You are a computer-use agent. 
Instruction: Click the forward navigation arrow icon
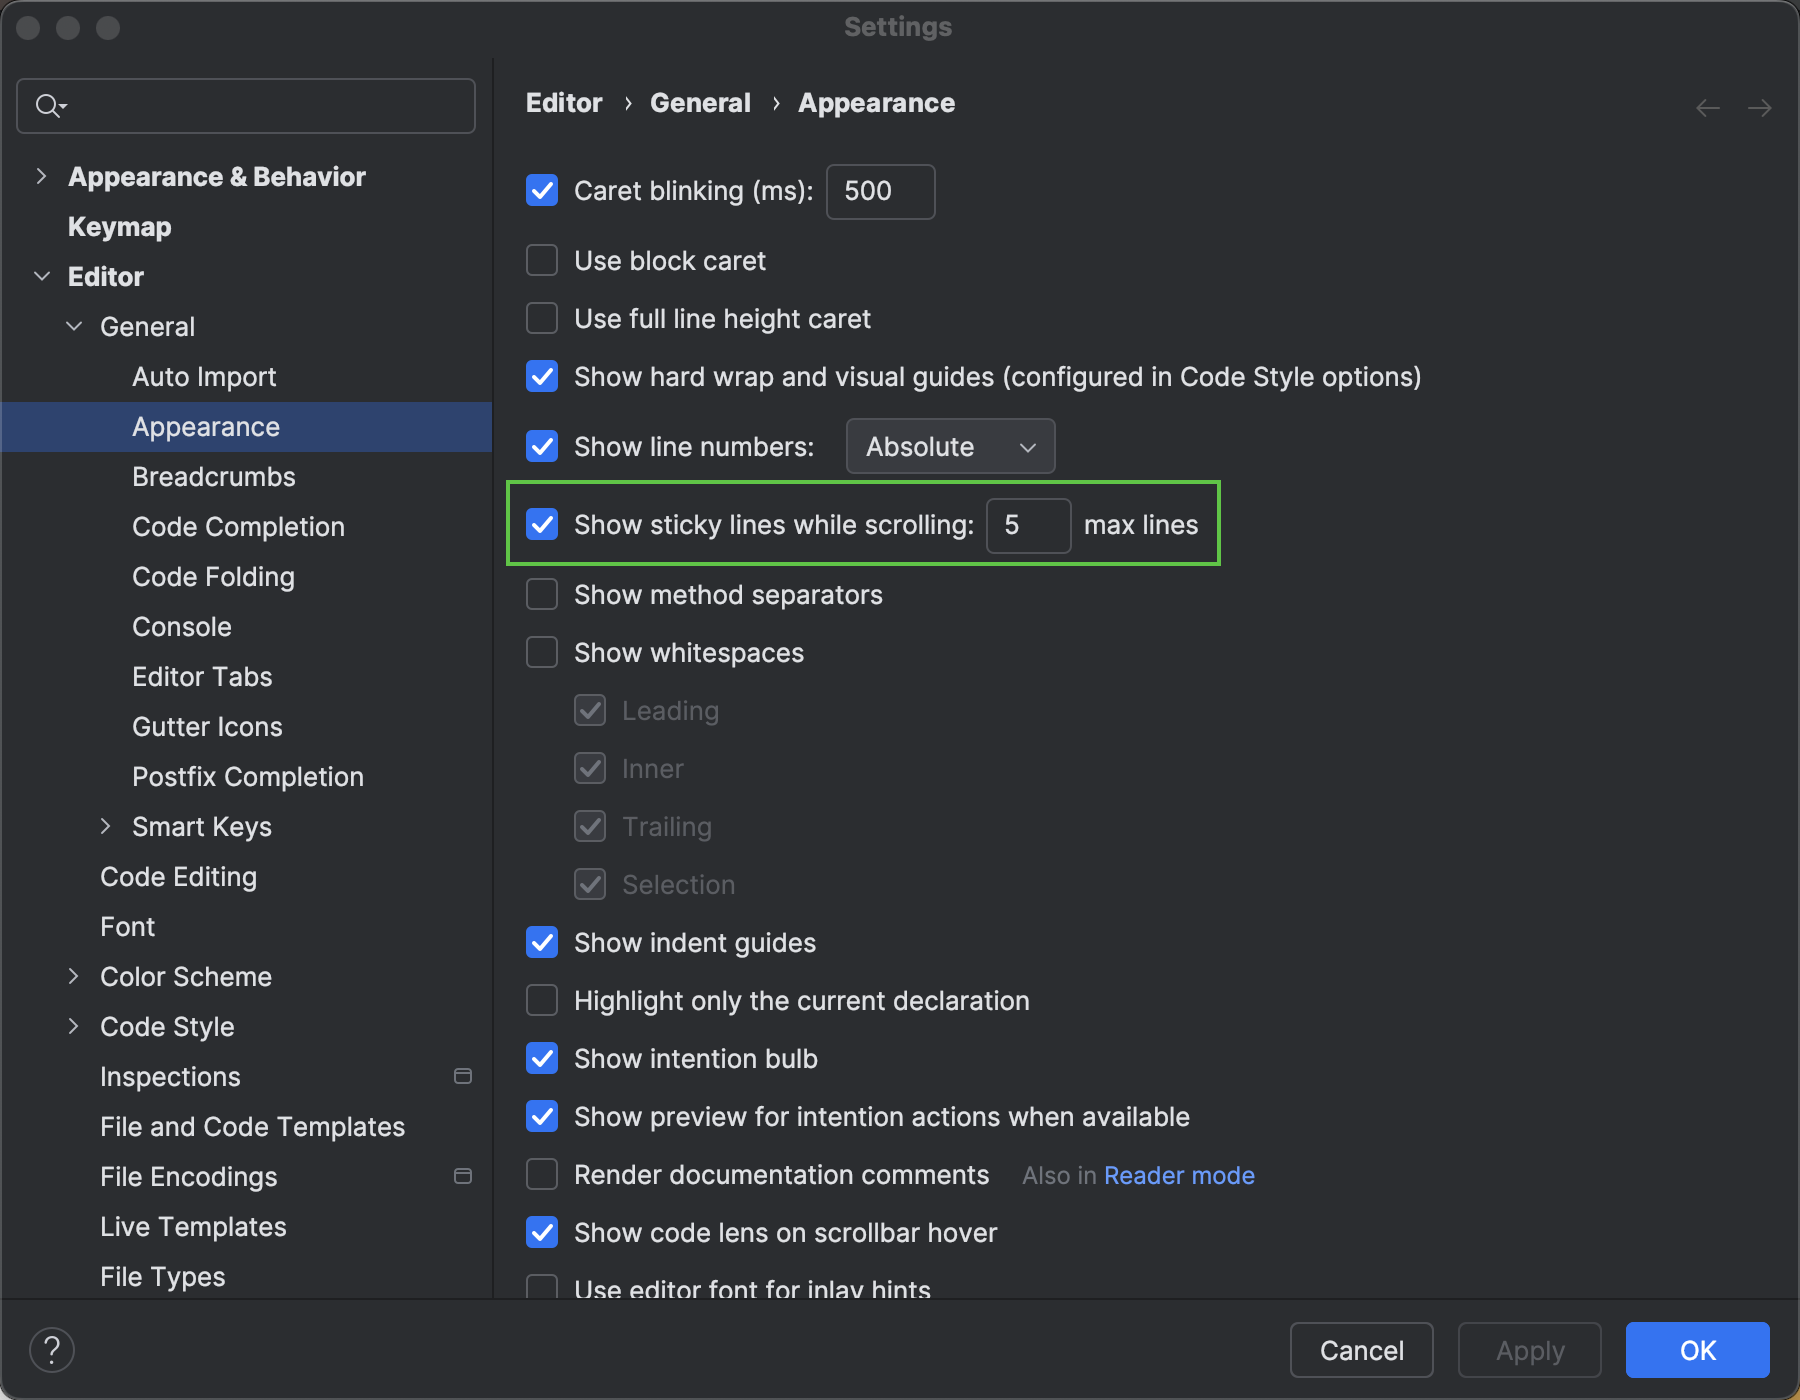click(1760, 108)
